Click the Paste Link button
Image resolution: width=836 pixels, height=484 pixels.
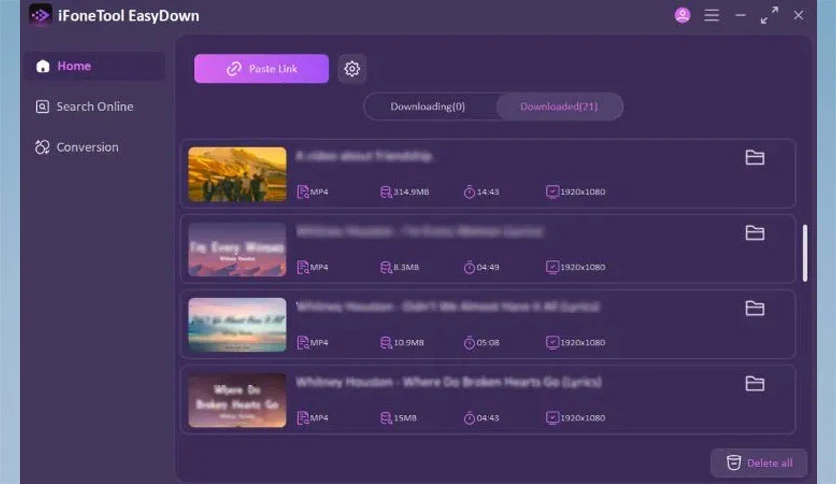point(261,69)
